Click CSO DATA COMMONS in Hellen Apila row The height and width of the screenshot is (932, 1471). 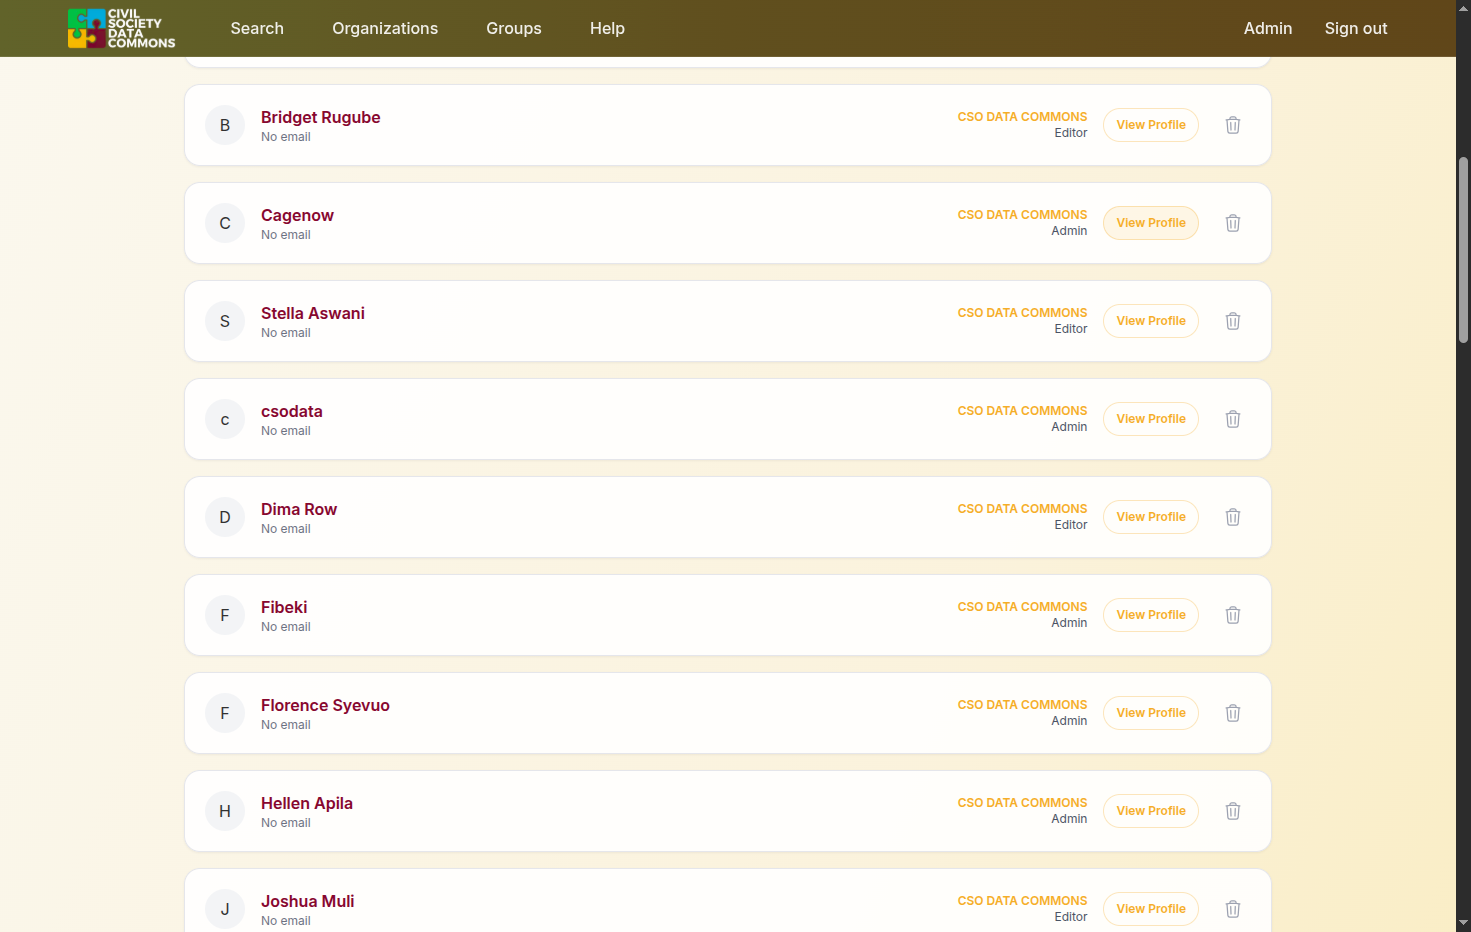[1022, 803]
